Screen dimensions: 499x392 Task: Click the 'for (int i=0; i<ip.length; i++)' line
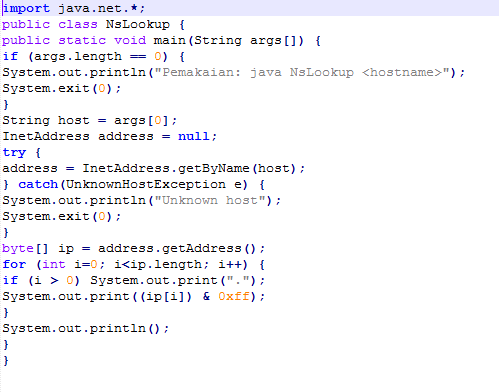tap(133, 264)
